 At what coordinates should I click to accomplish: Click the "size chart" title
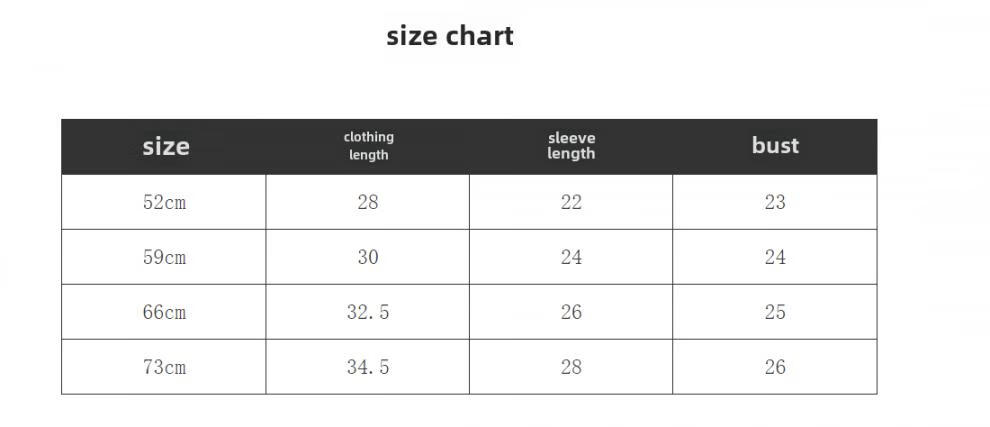point(450,36)
